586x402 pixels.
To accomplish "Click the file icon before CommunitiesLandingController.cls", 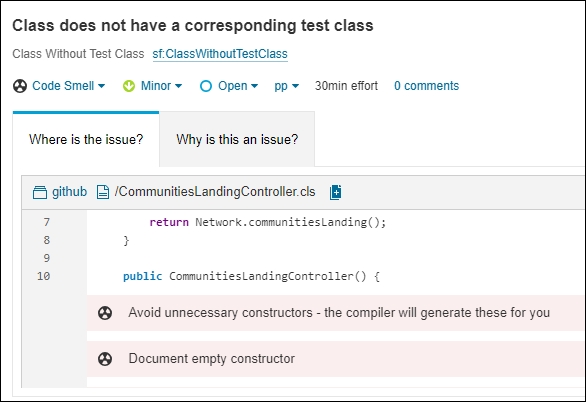I will point(103,192).
